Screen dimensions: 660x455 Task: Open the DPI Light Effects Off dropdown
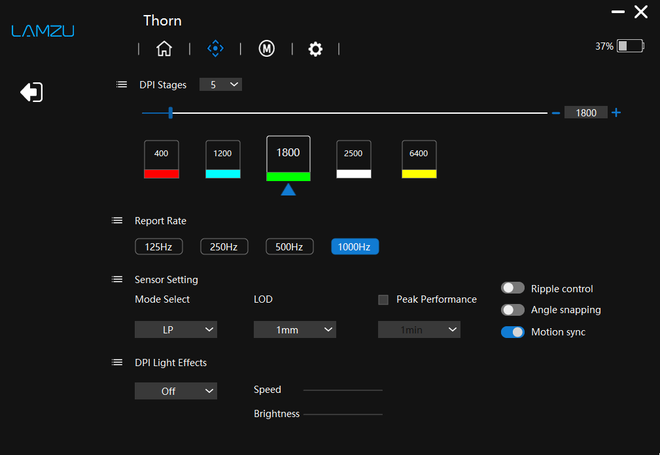[175, 391]
